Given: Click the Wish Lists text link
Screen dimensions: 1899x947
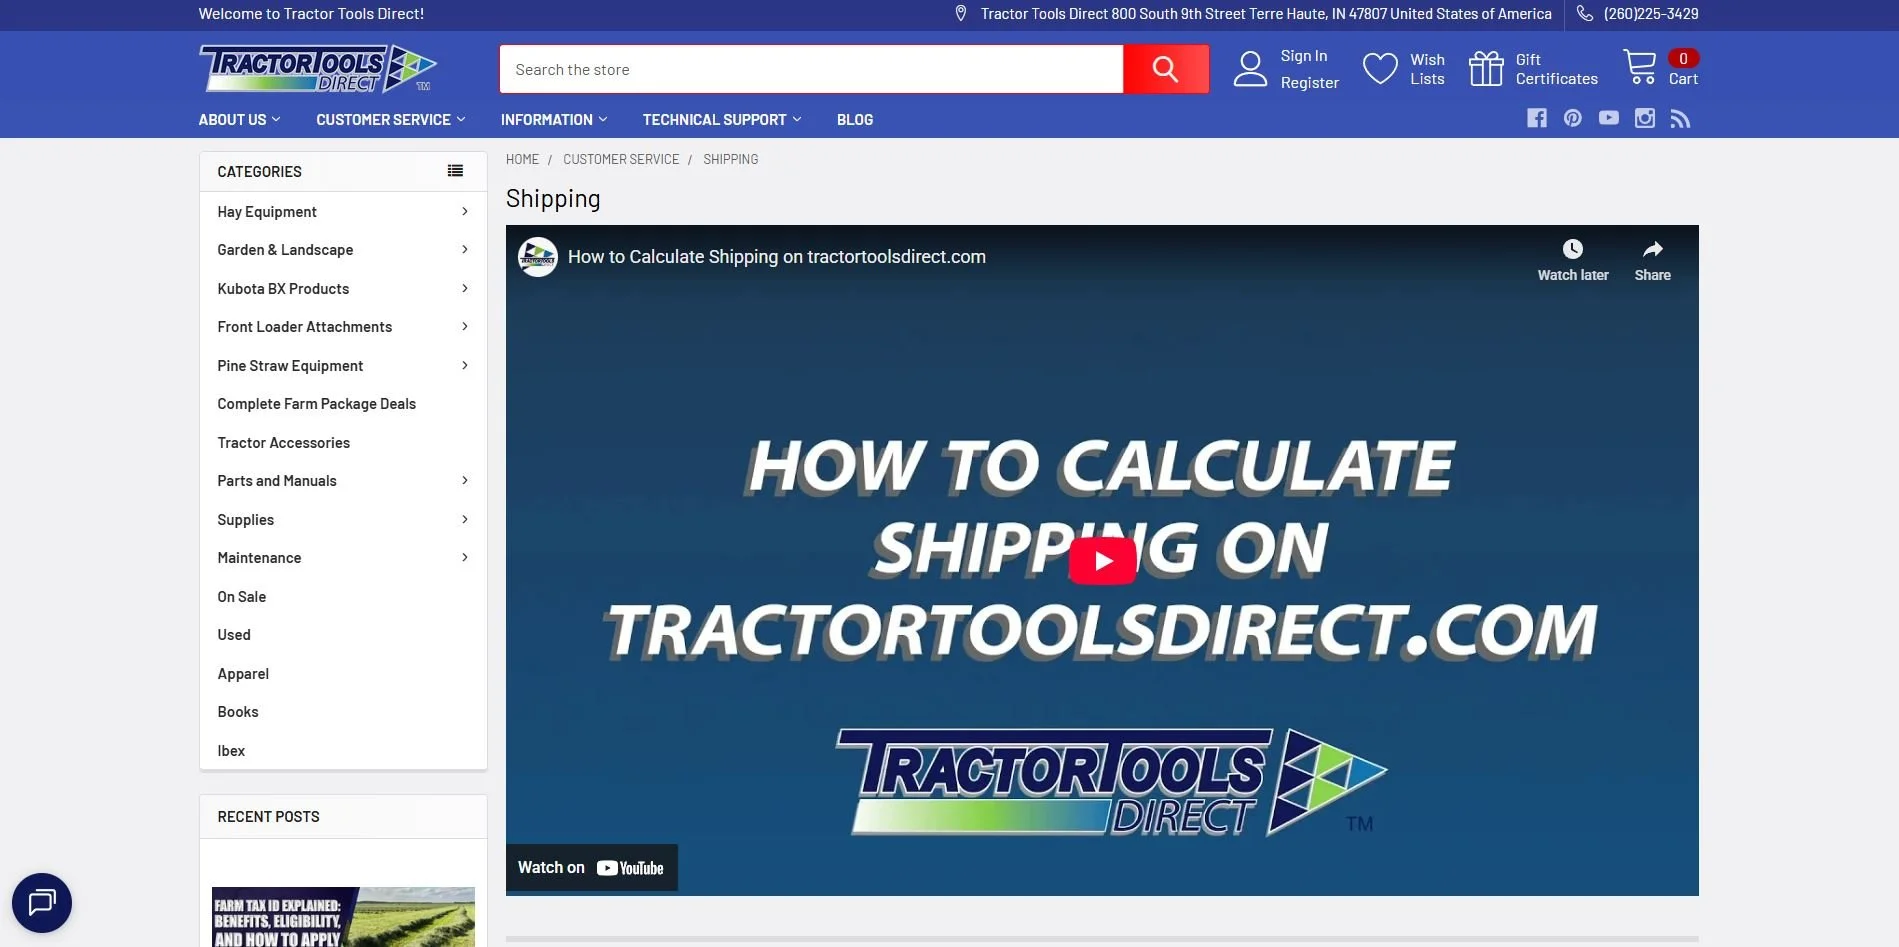Looking at the screenshot, I should [x=1428, y=69].
